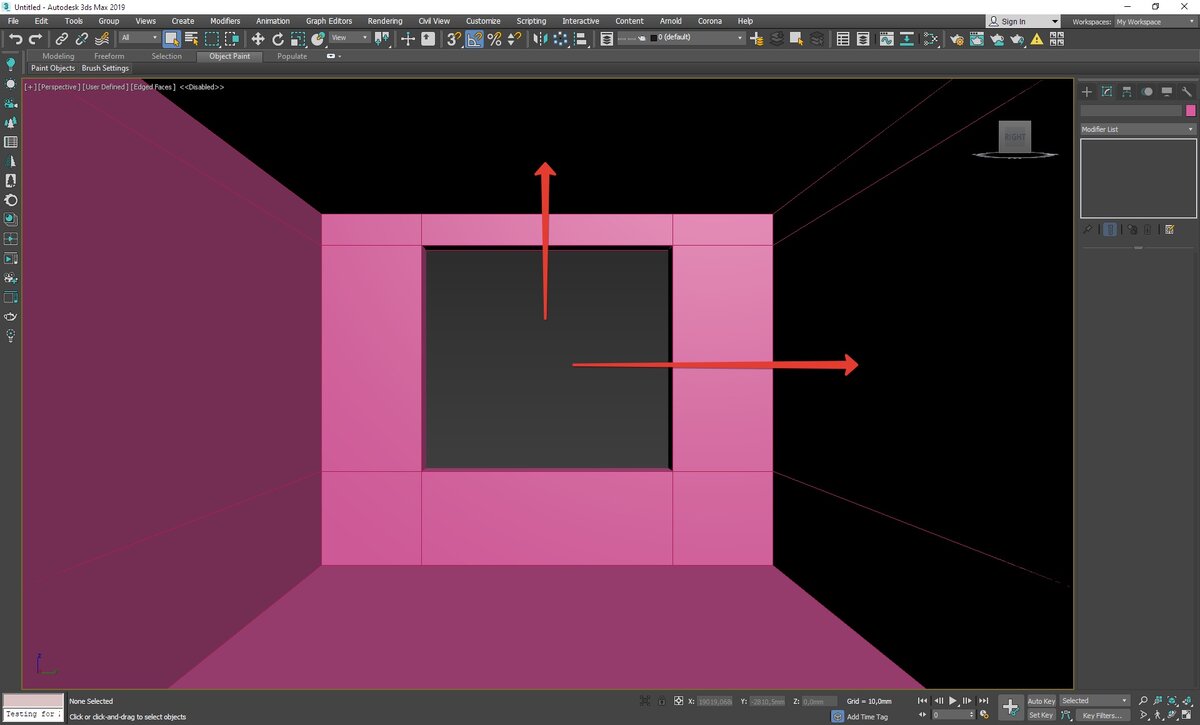Switch to the Freeform ribbon tab
Image resolution: width=1200 pixels, height=725 pixels.
click(109, 56)
